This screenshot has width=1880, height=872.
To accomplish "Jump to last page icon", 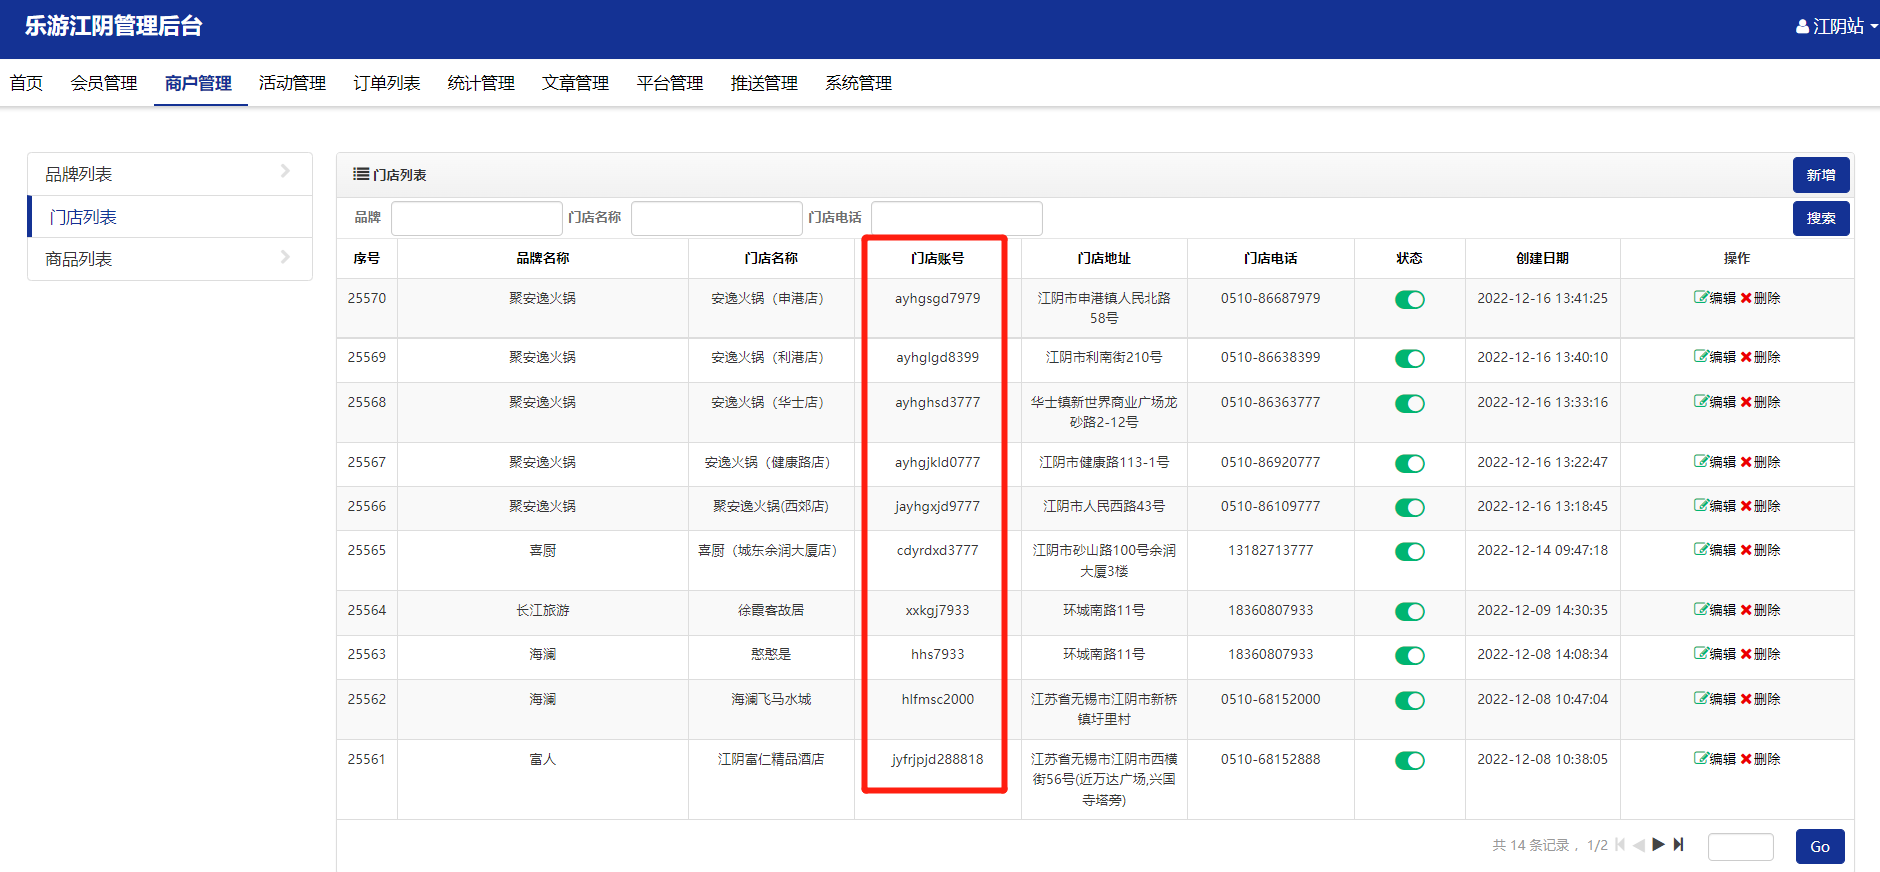I will (x=1679, y=845).
